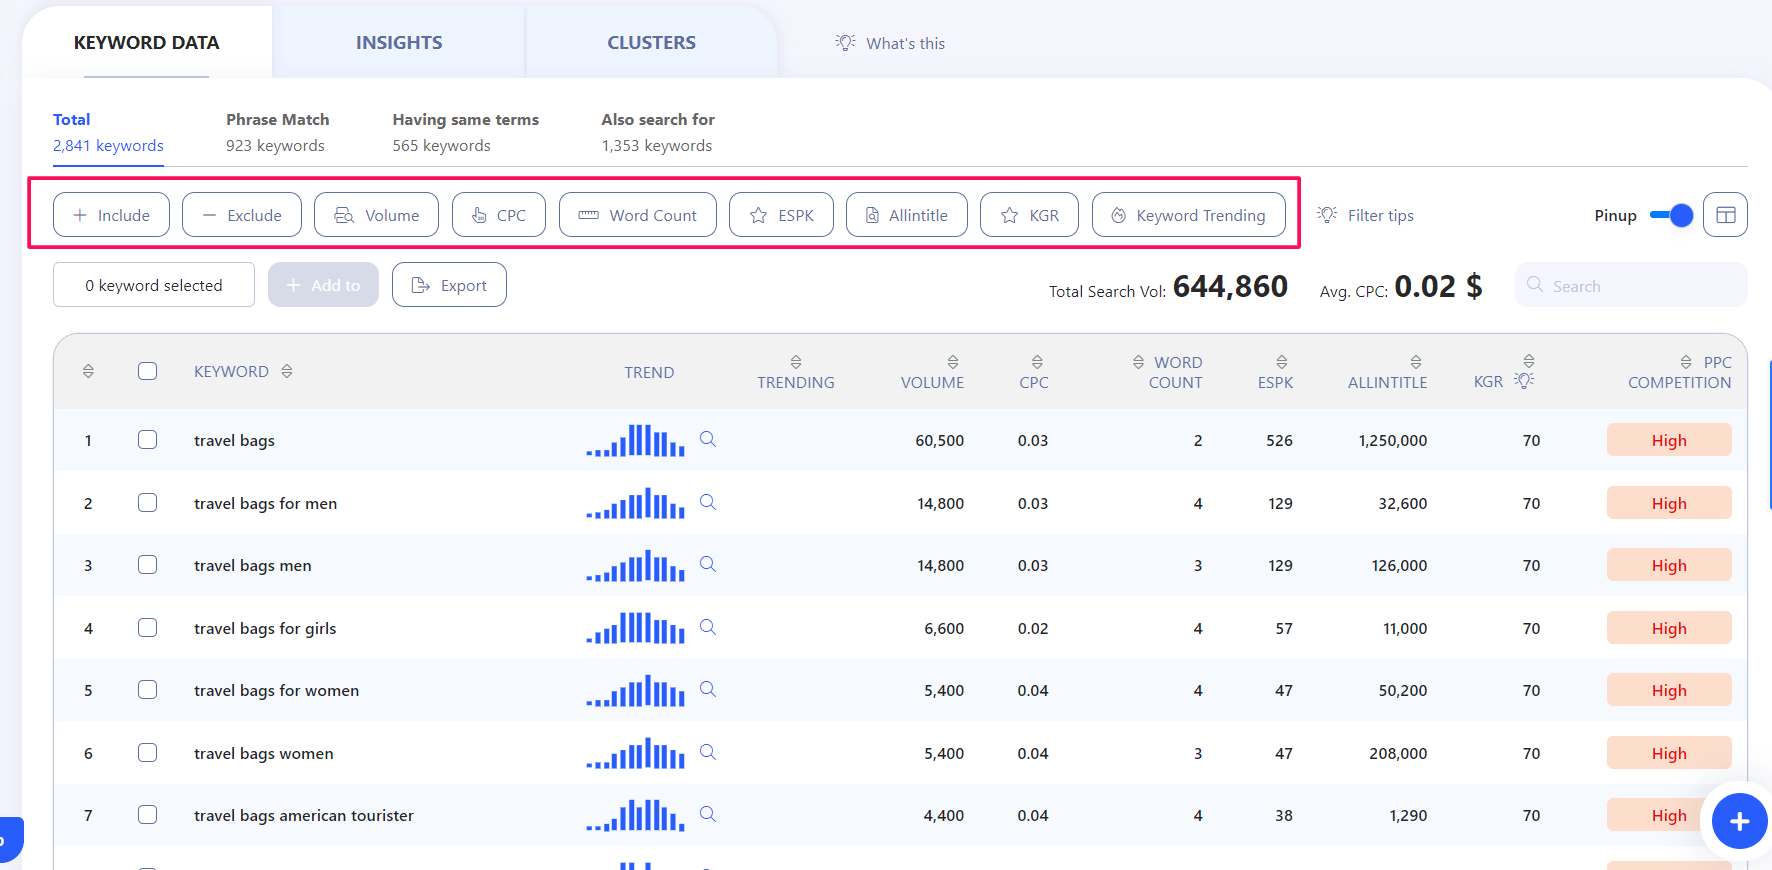Open the Word Count filter
Image resolution: width=1772 pixels, height=870 pixels.
[637, 215]
